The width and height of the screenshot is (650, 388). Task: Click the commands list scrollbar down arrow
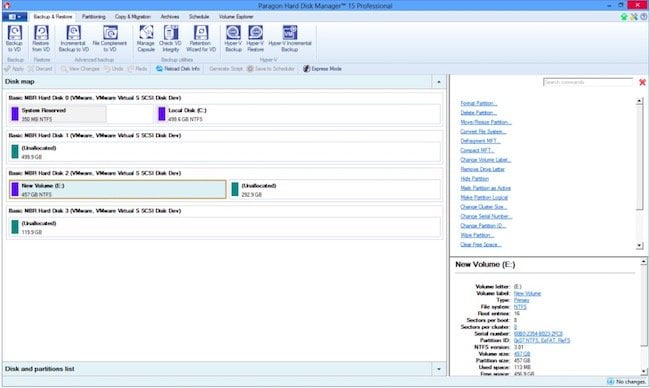click(x=639, y=246)
